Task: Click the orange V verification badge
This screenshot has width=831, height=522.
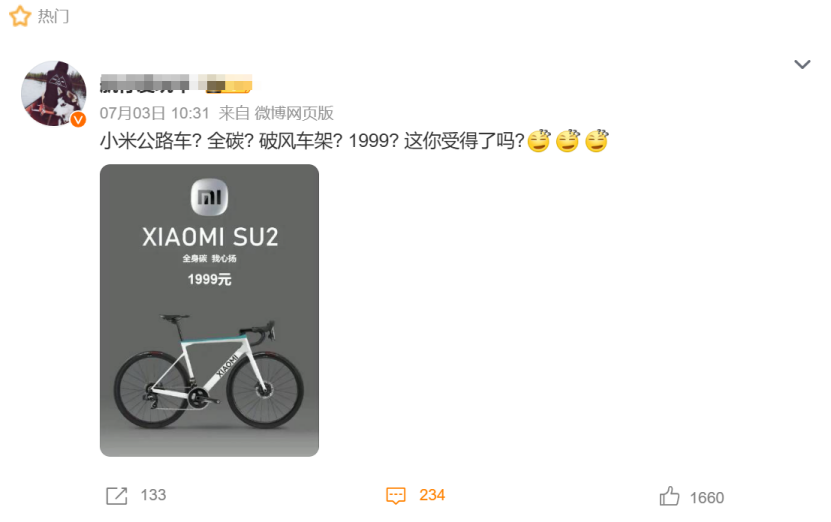Action: click(78, 120)
